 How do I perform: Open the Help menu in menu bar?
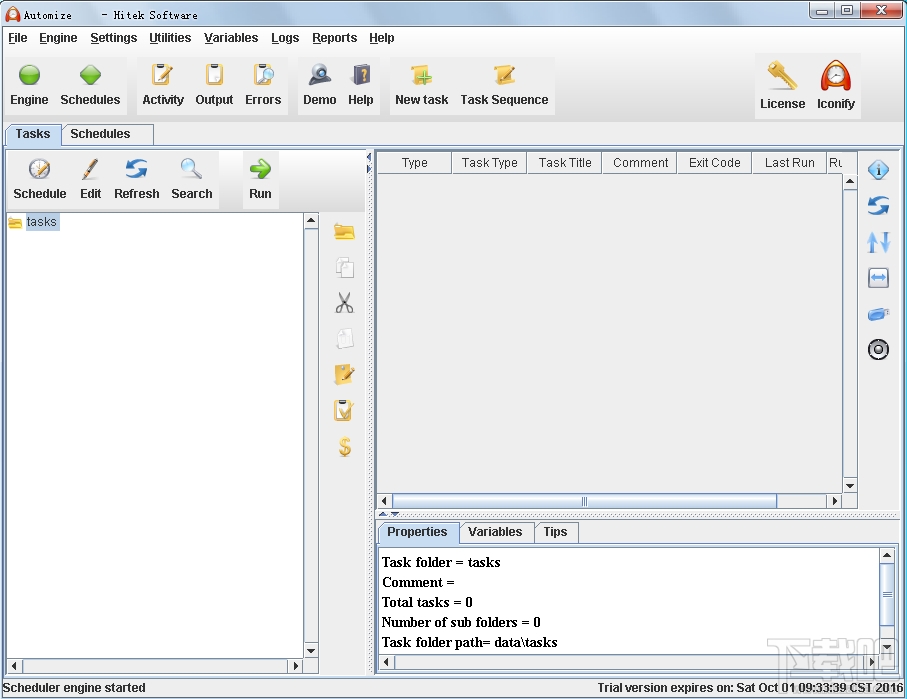[382, 38]
